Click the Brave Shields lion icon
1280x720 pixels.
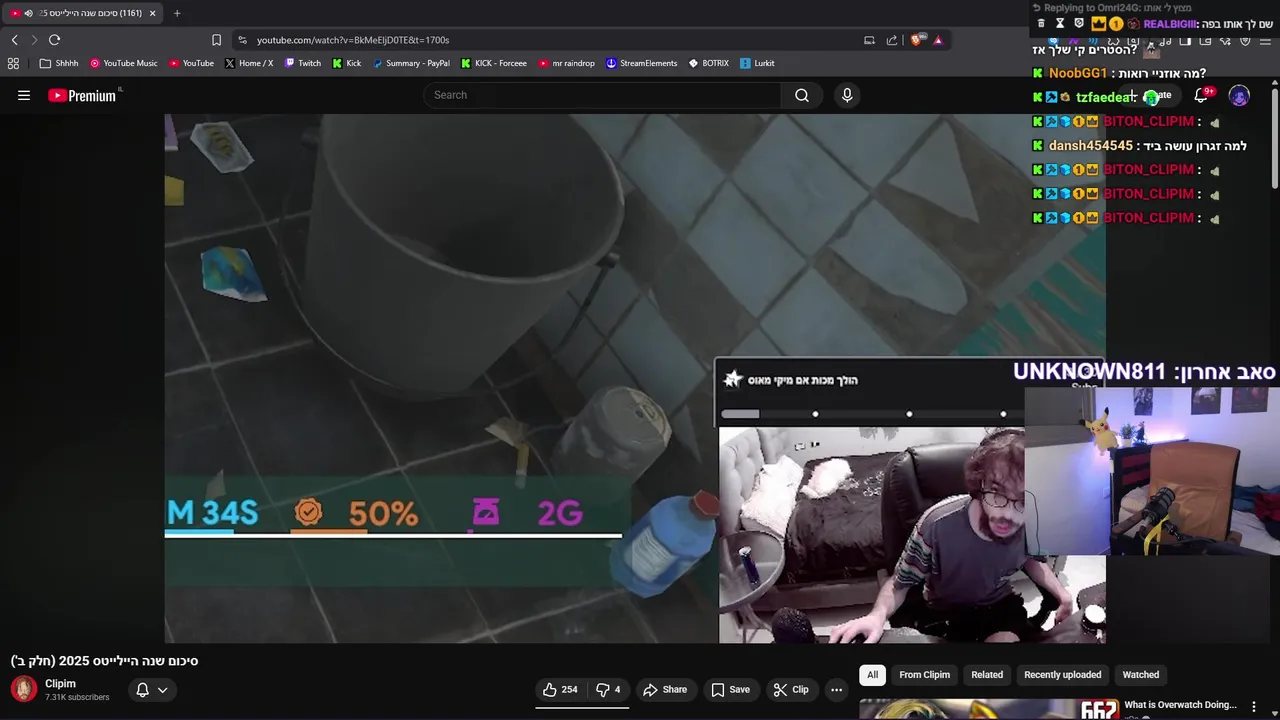pyautogui.click(x=915, y=40)
